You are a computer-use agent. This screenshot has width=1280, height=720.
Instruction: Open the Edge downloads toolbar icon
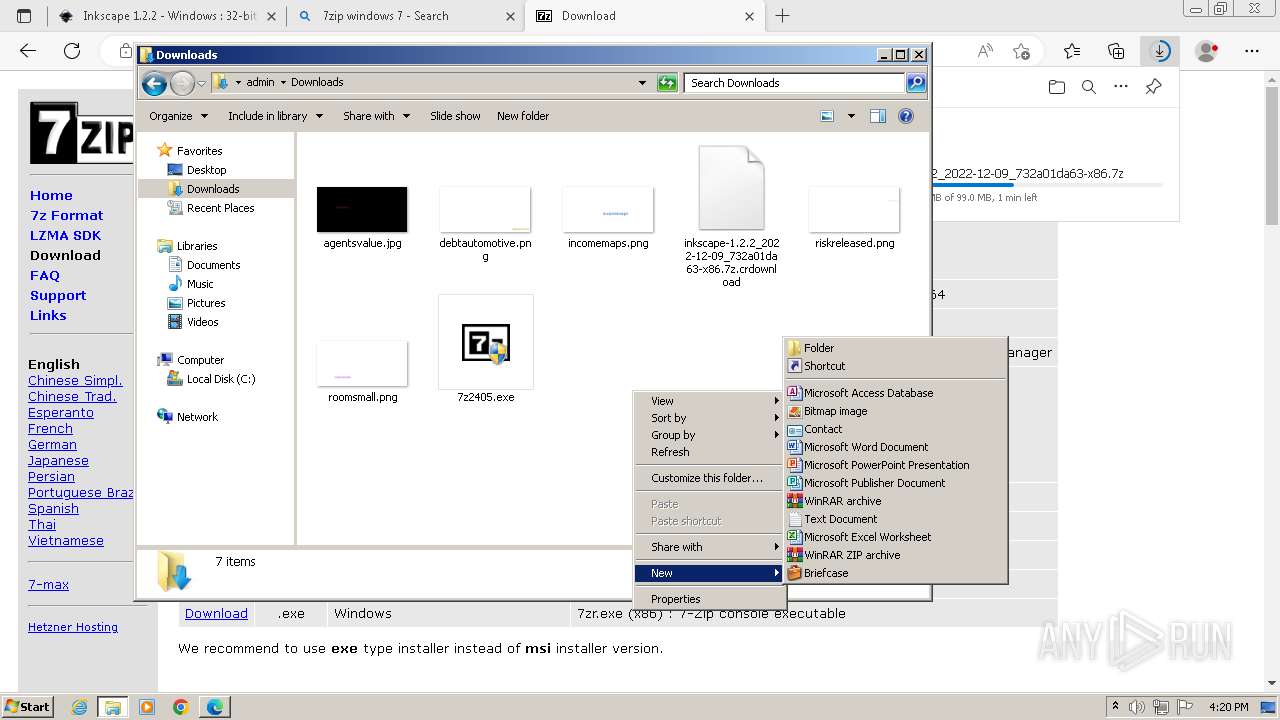tap(1160, 51)
